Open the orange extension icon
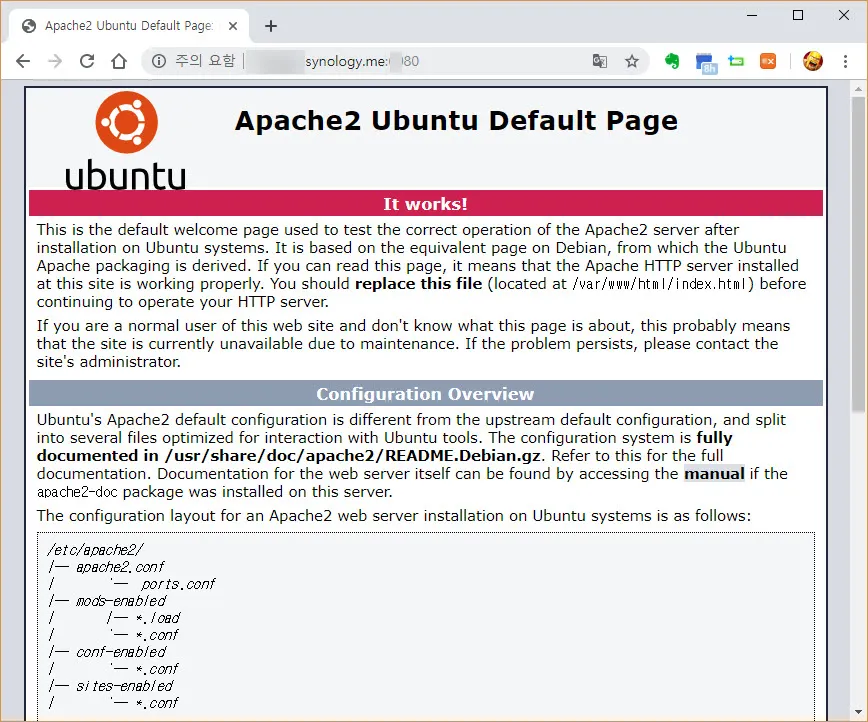The image size is (868, 722). coord(768,61)
